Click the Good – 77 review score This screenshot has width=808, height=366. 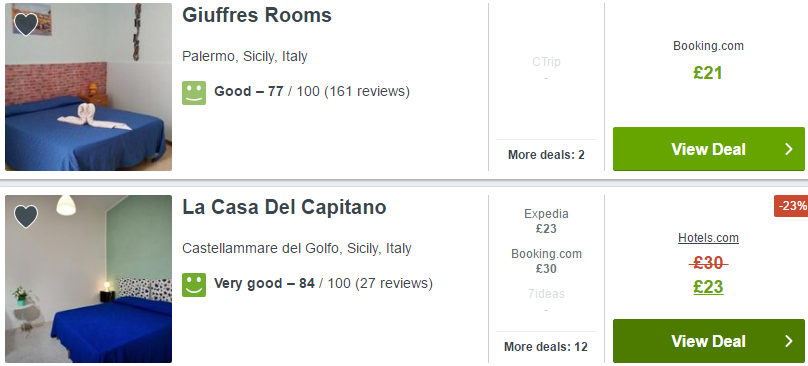(248, 92)
